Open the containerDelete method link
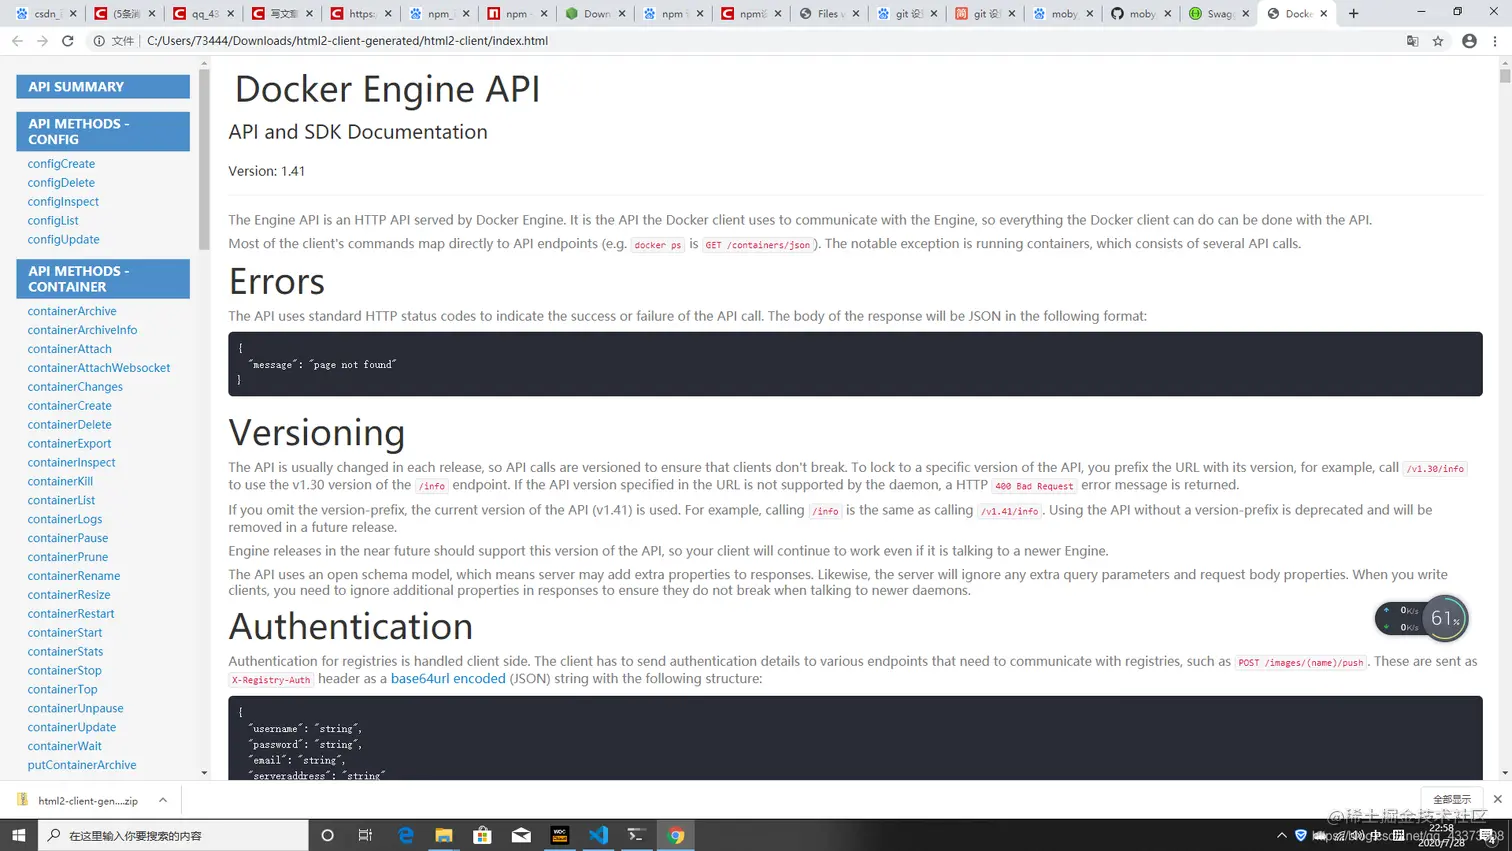The image size is (1512, 851). click(69, 425)
